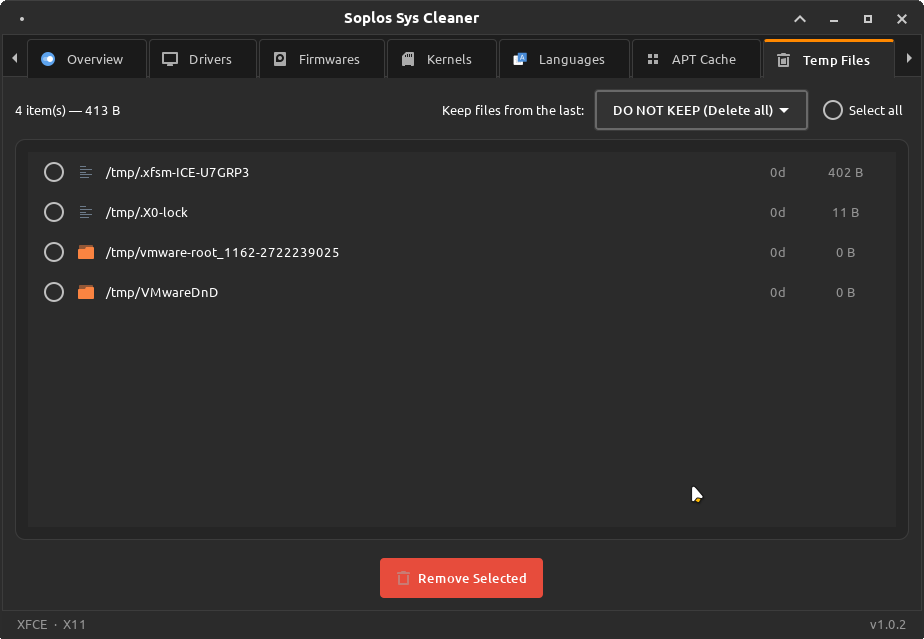Click the Remove Selected button

461,578
